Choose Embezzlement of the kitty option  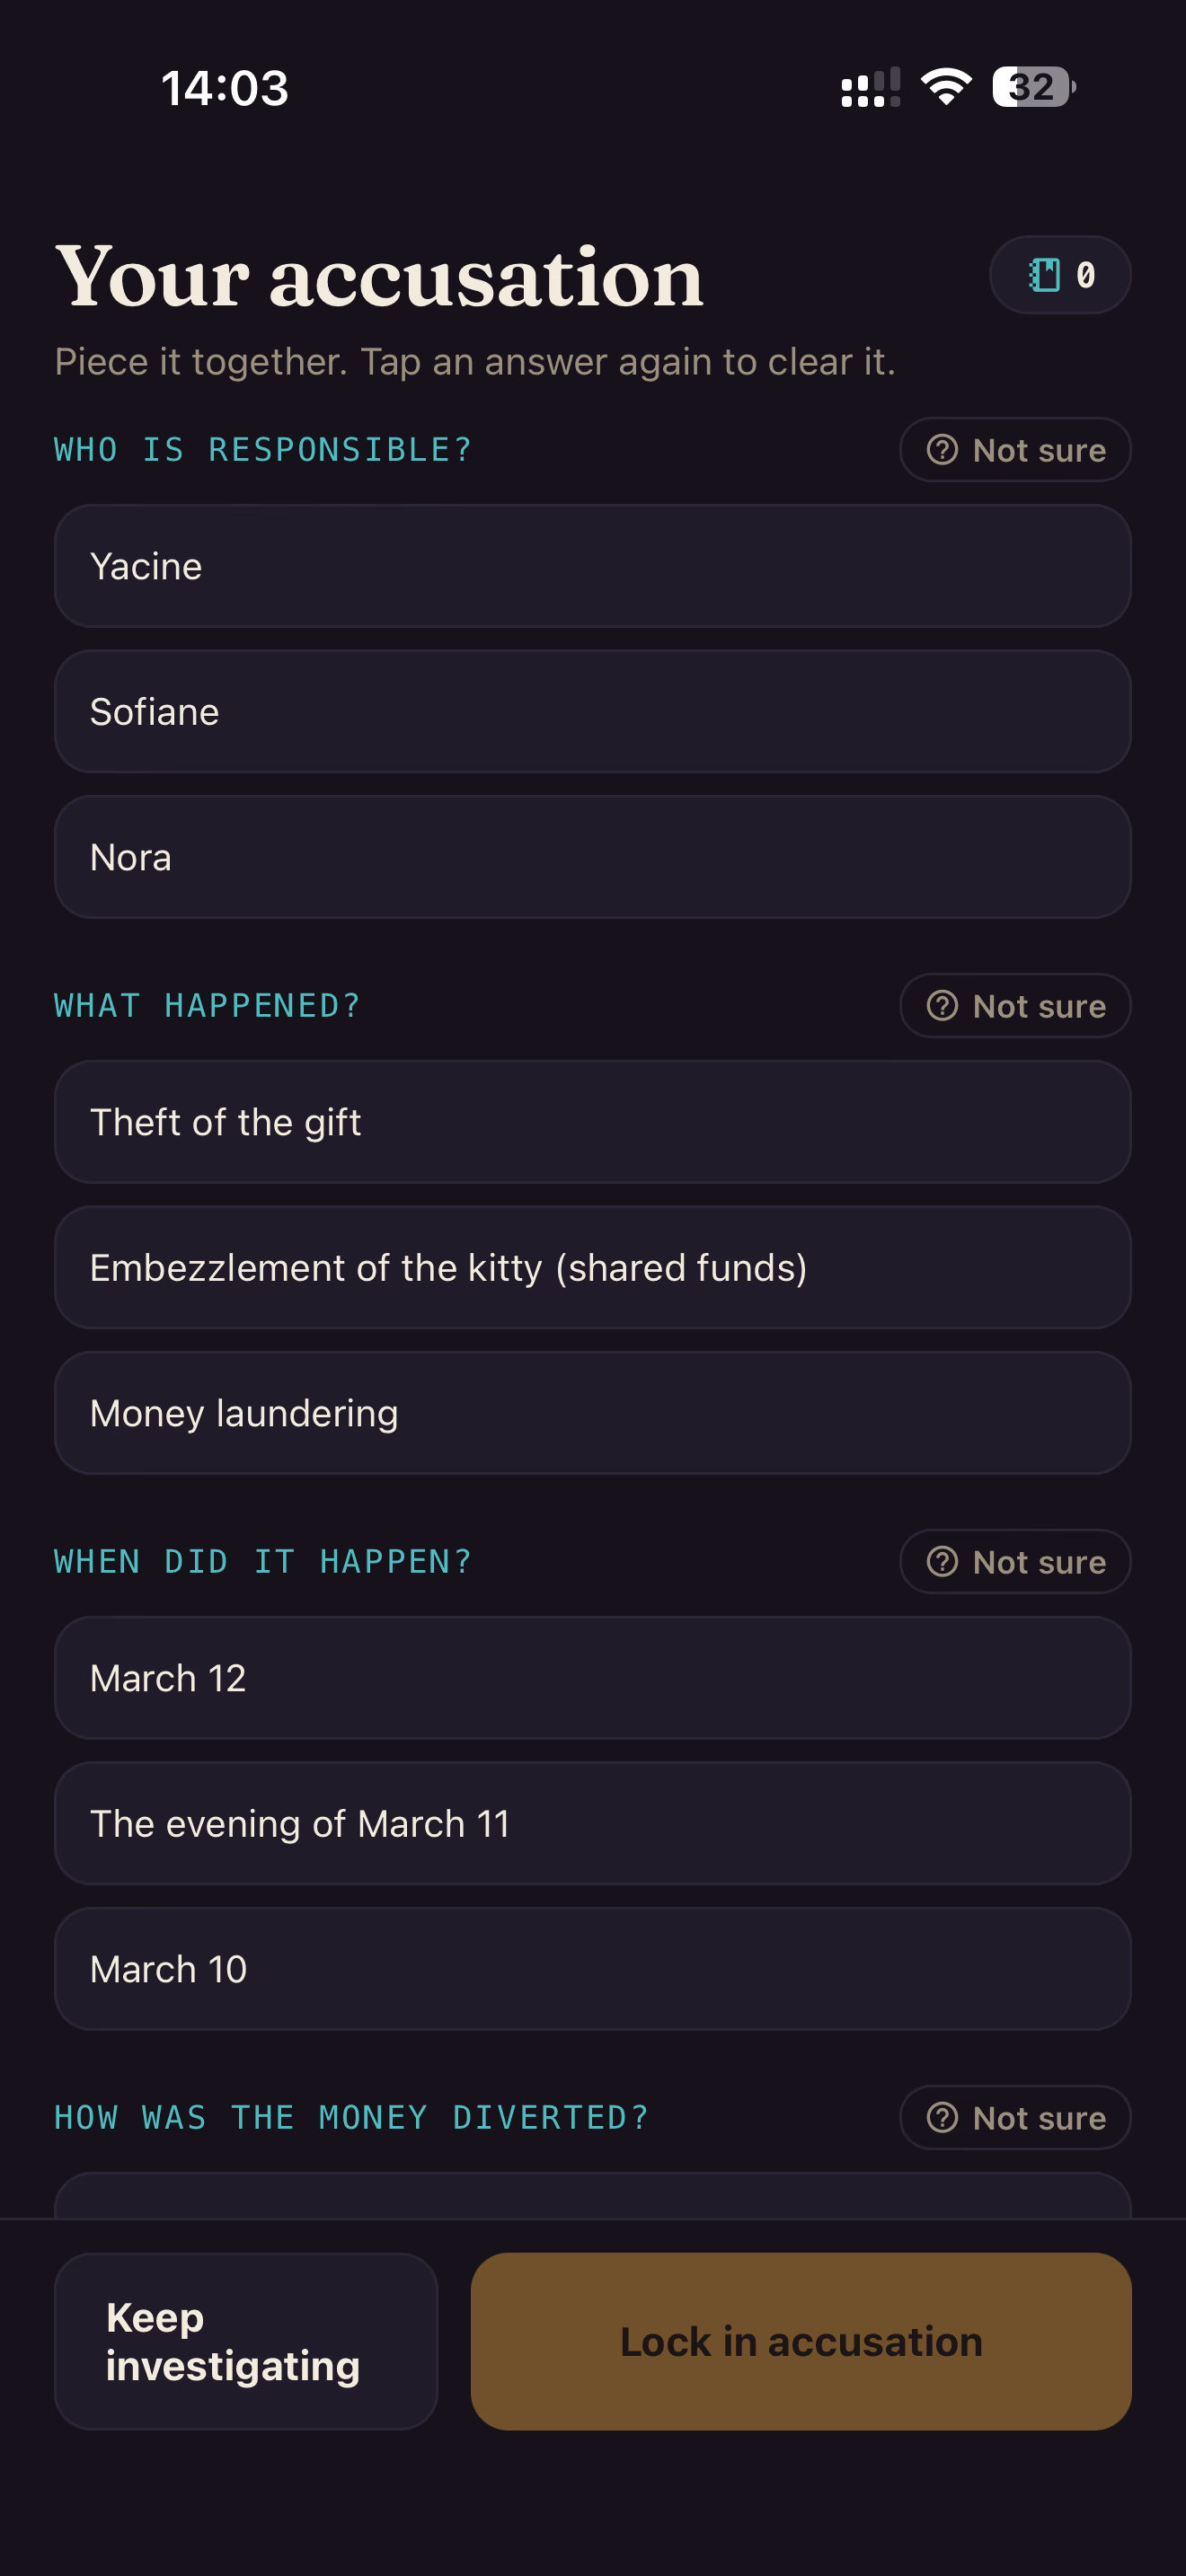point(593,1268)
